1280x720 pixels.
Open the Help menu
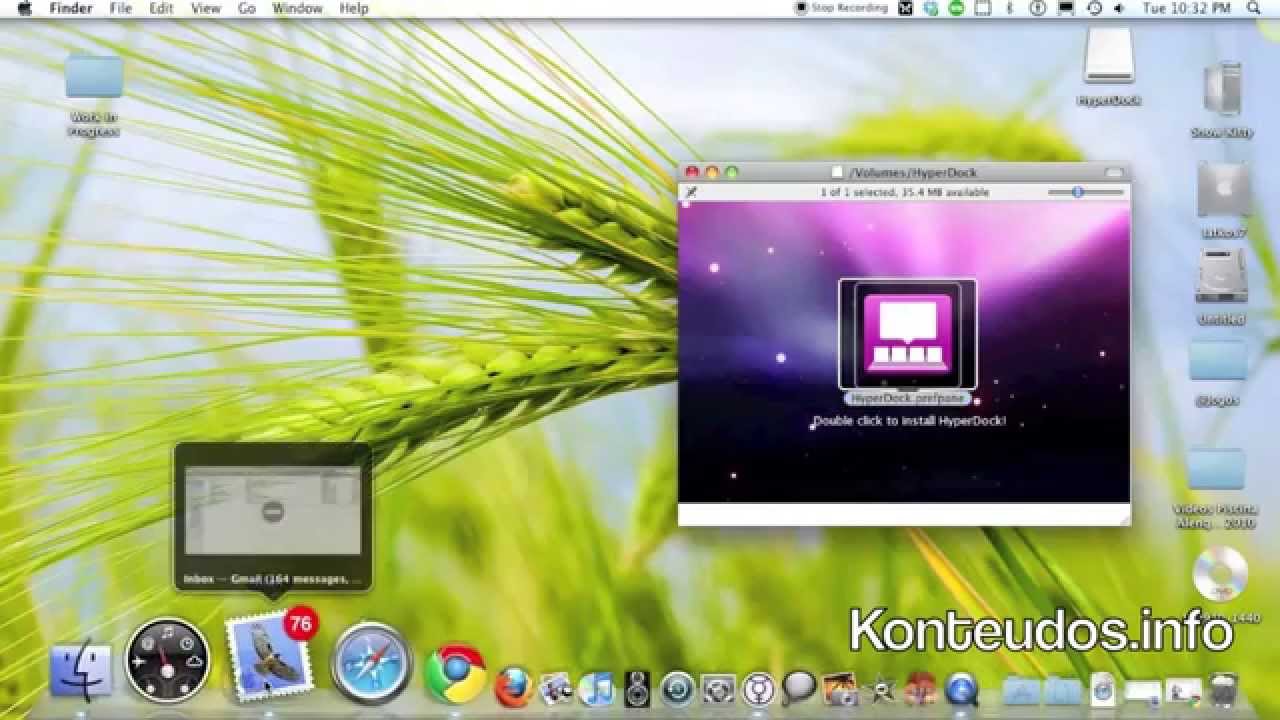click(354, 8)
